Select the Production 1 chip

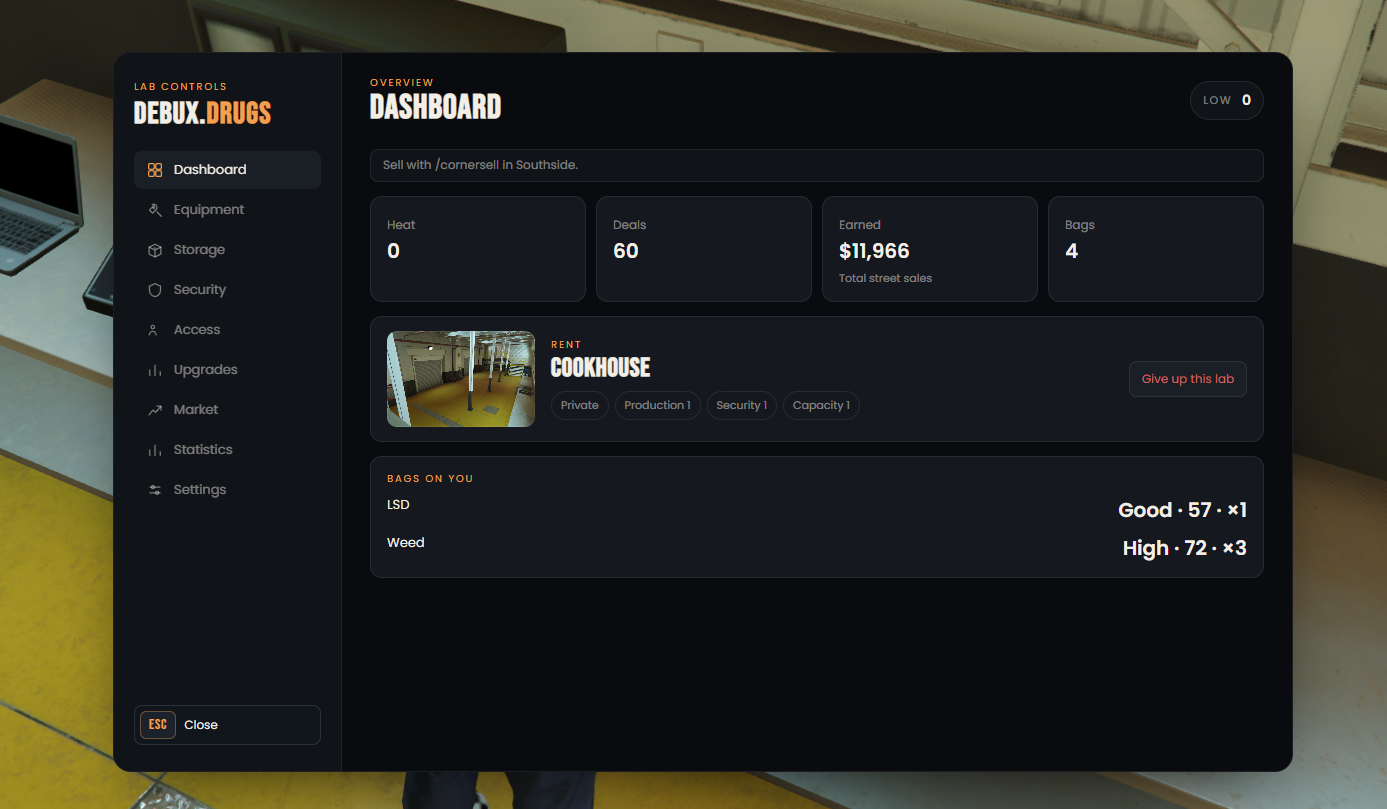click(x=657, y=405)
